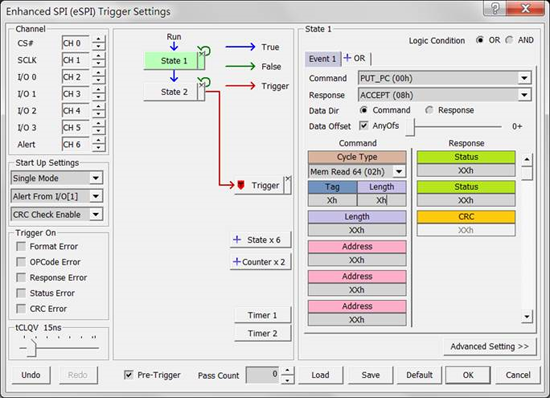
Task: Load a saved trigger configuration
Action: click(320, 375)
